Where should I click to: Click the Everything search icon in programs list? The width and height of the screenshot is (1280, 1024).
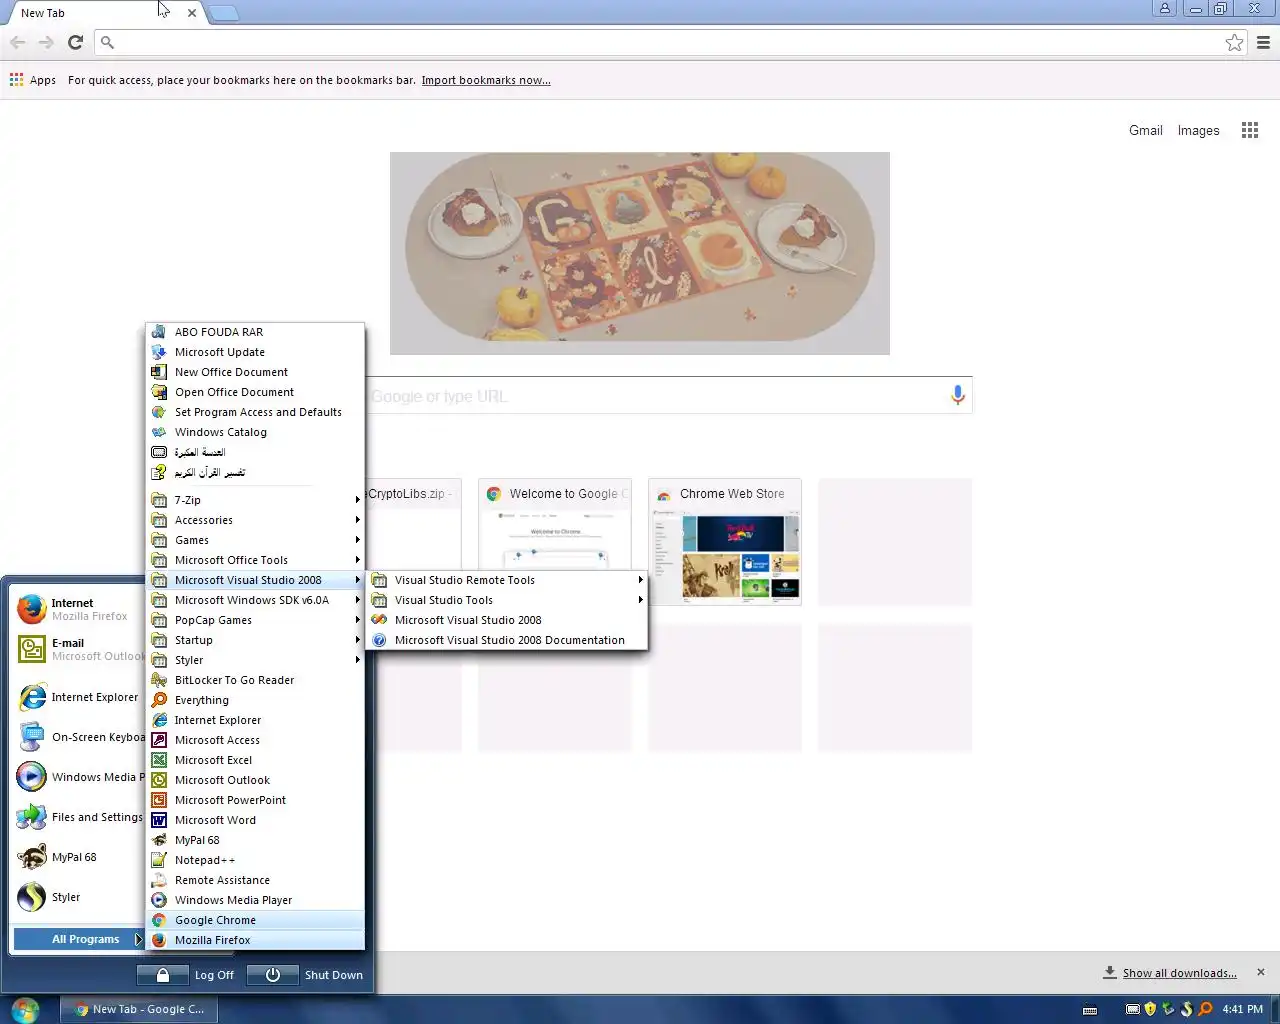coord(159,700)
